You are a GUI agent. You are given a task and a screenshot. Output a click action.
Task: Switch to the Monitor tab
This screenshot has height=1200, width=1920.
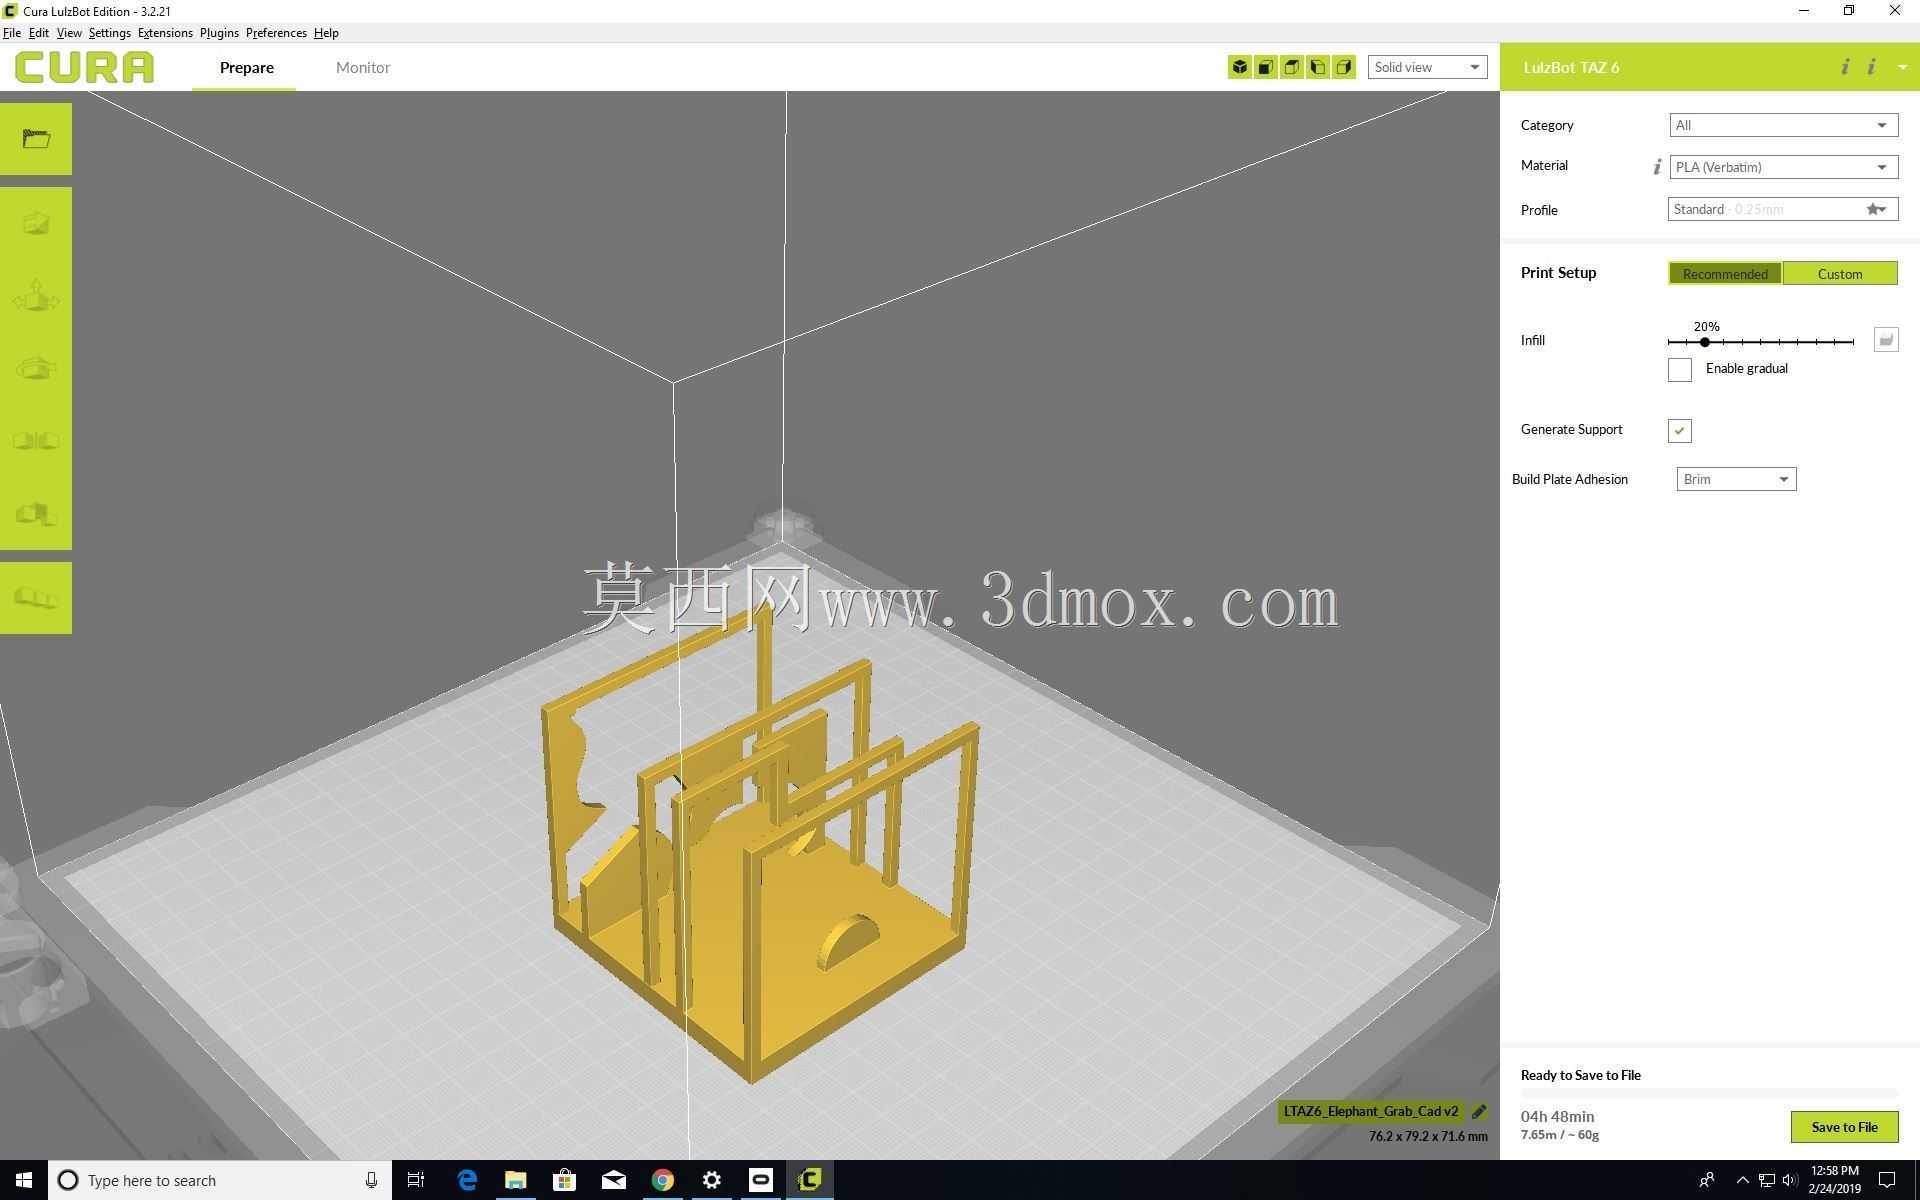point(363,67)
